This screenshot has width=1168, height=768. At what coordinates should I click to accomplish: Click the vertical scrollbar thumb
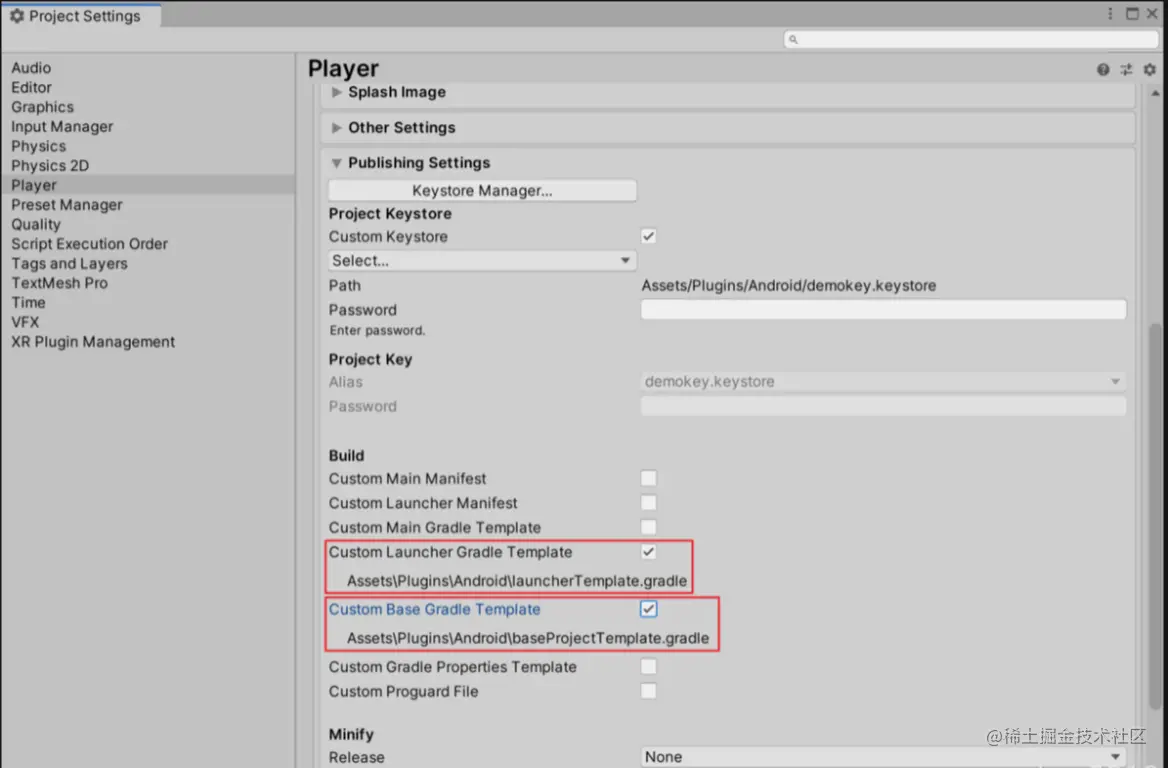(x=1155, y=515)
